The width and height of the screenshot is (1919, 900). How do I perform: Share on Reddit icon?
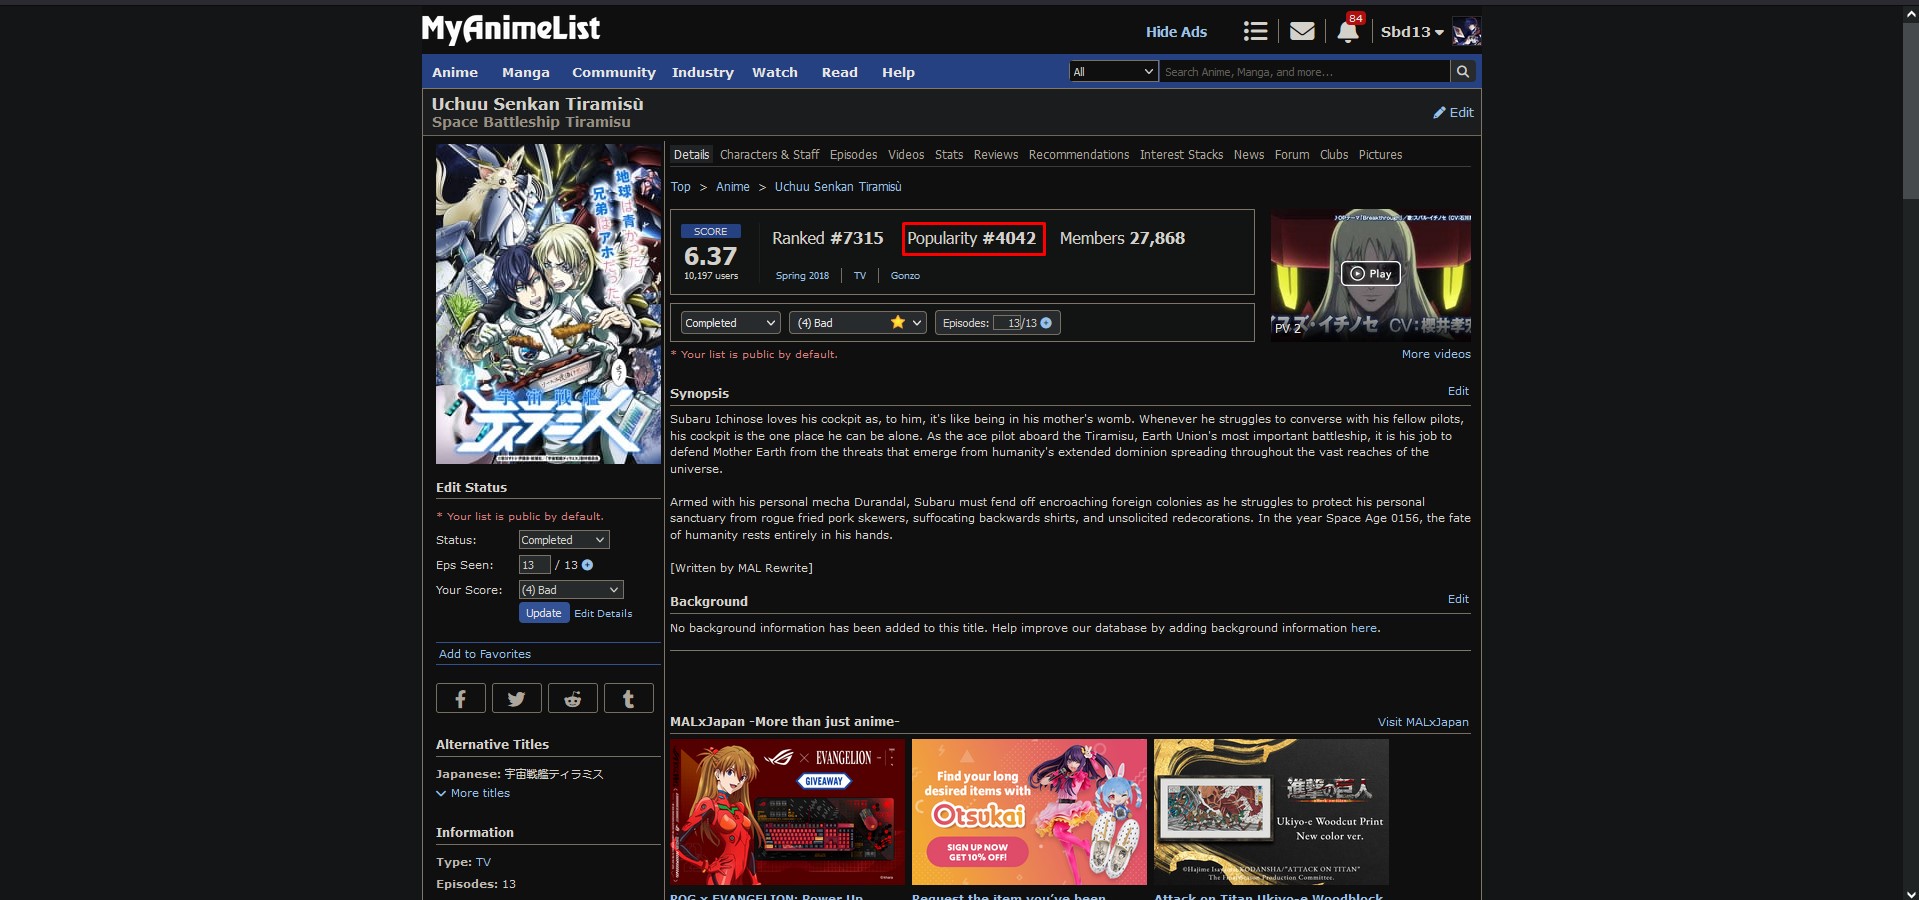coord(572,698)
